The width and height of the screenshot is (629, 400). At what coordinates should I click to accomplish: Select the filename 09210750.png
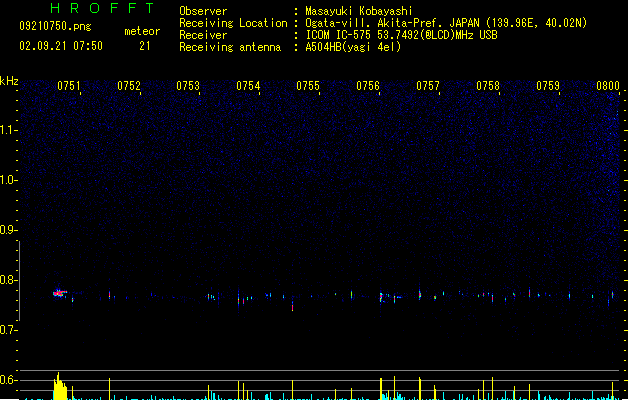[x=55, y=26]
